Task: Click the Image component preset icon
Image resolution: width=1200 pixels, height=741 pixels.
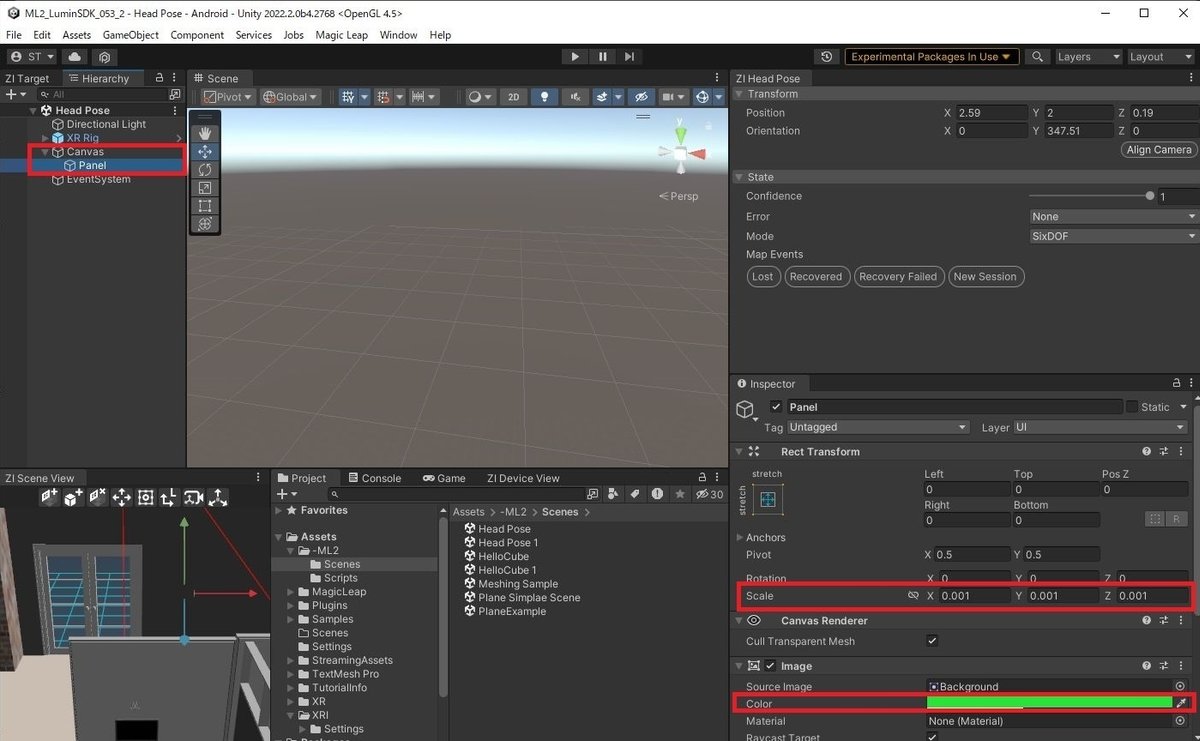Action: point(1165,666)
